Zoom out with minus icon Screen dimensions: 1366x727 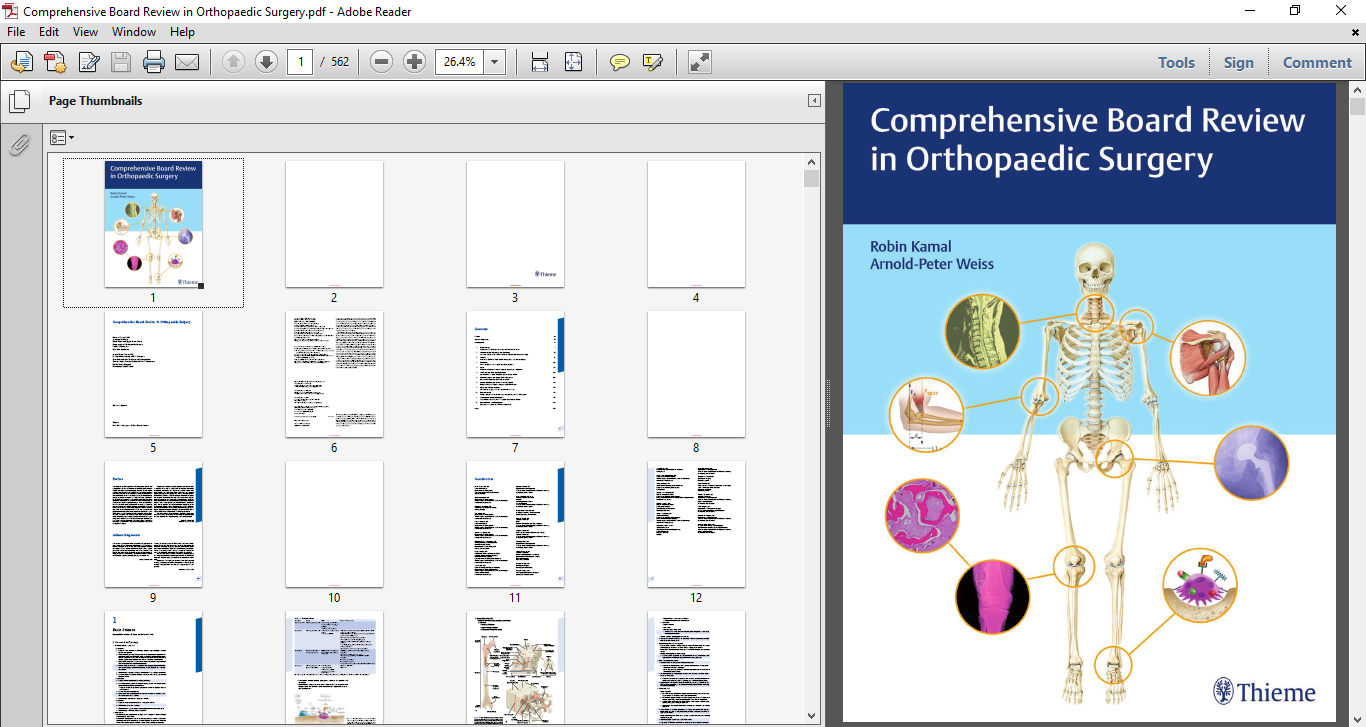click(381, 62)
